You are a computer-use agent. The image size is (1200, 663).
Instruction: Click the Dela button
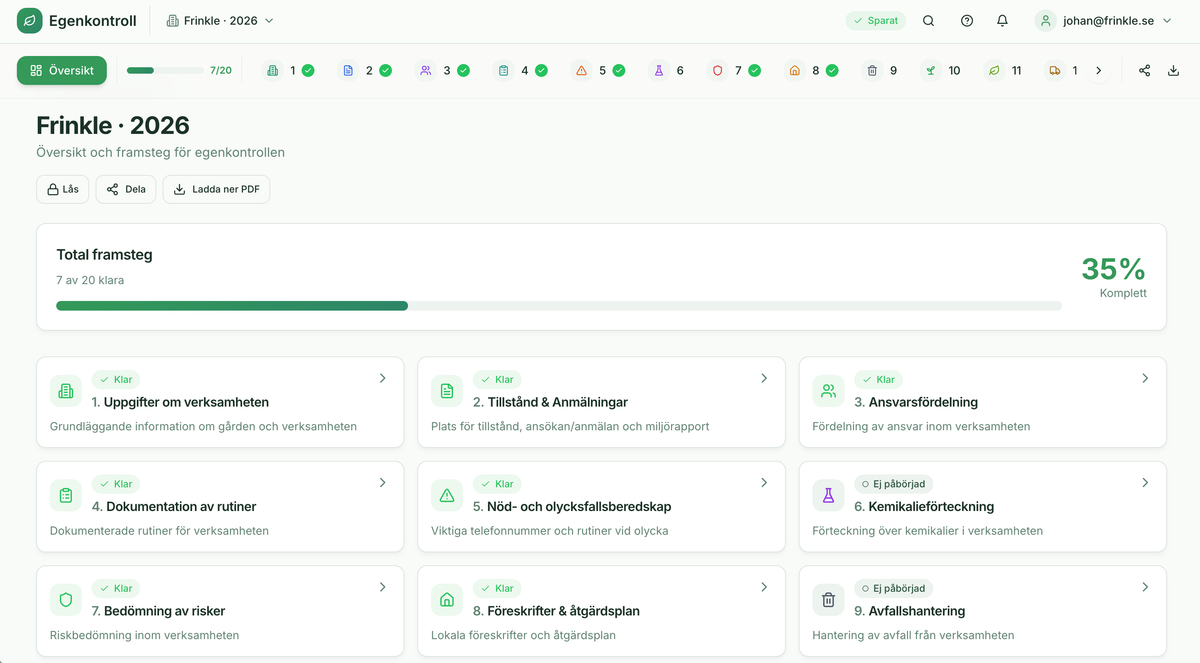click(x=126, y=189)
